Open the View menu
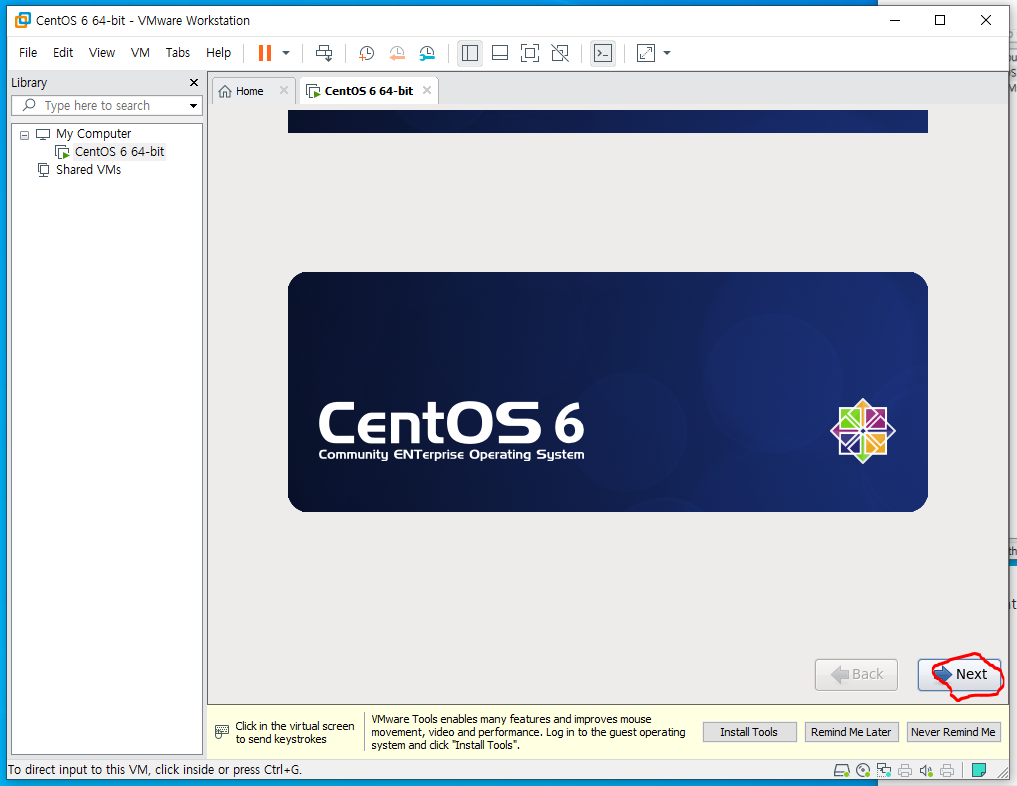The image size is (1017, 786). tap(102, 53)
